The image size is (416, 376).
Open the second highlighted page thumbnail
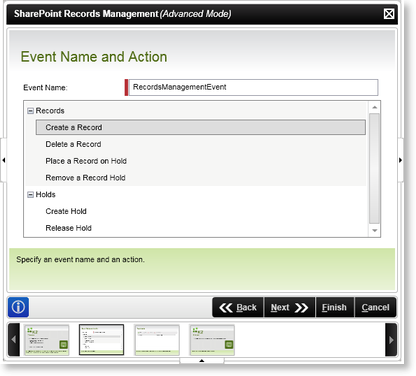click(x=102, y=340)
